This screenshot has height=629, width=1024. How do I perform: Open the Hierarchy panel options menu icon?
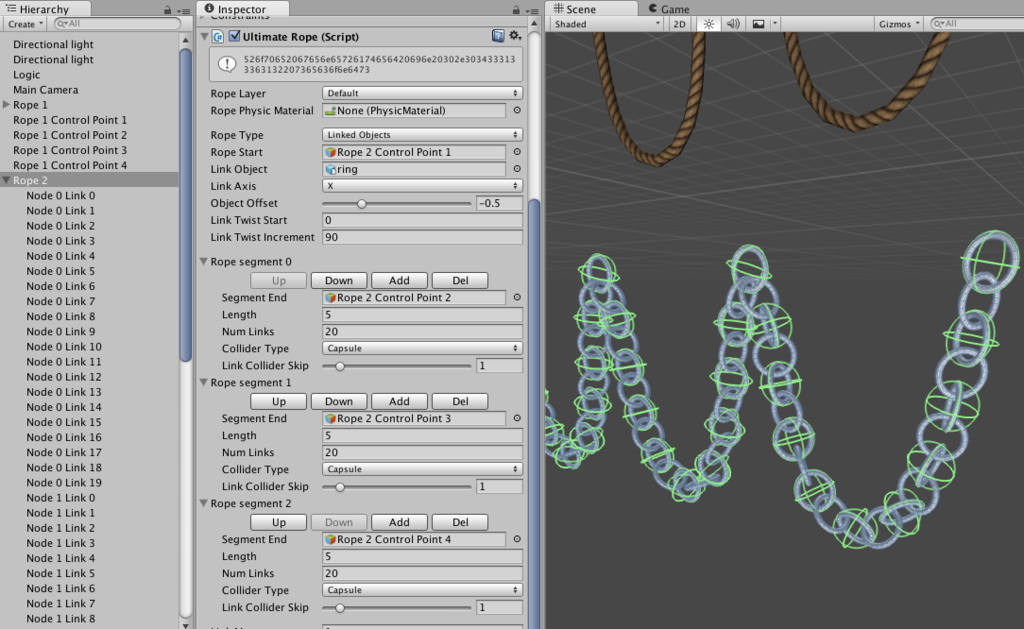click(184, 10)
